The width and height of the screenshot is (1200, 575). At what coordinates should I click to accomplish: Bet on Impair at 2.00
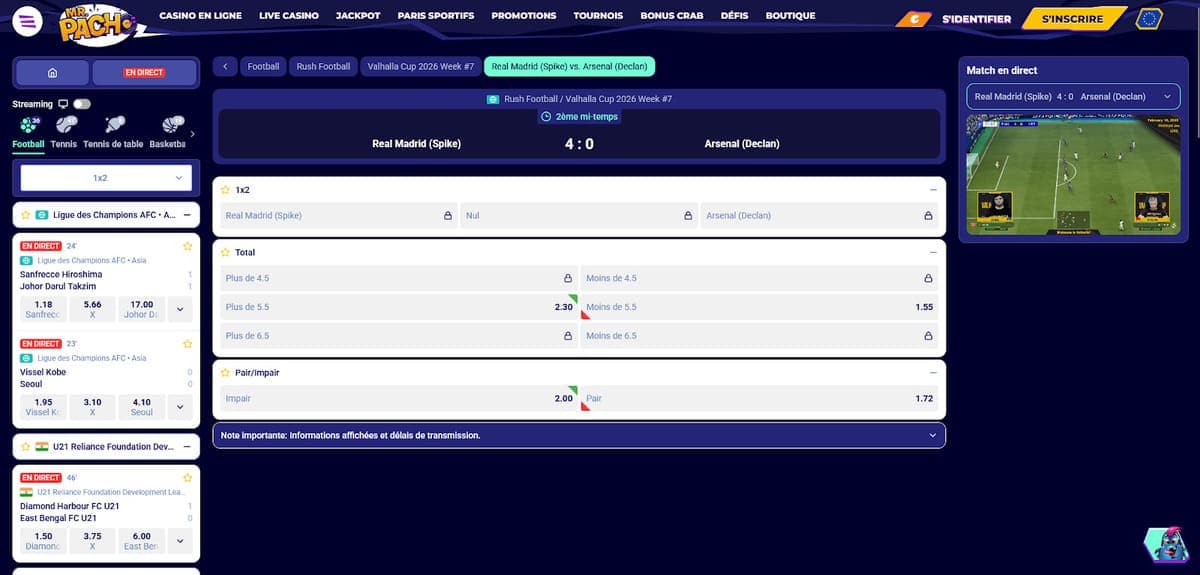[x=399, y=398]
